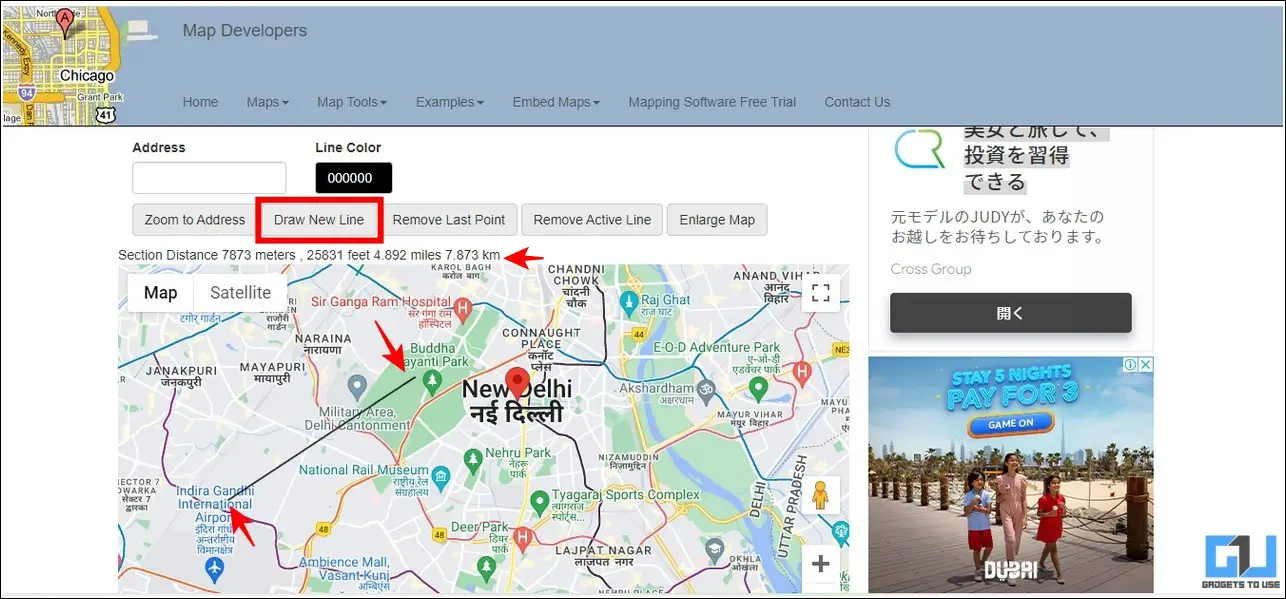Zoom in with the map plus icon
1286x599 pixels.
[x=821, y=564]
